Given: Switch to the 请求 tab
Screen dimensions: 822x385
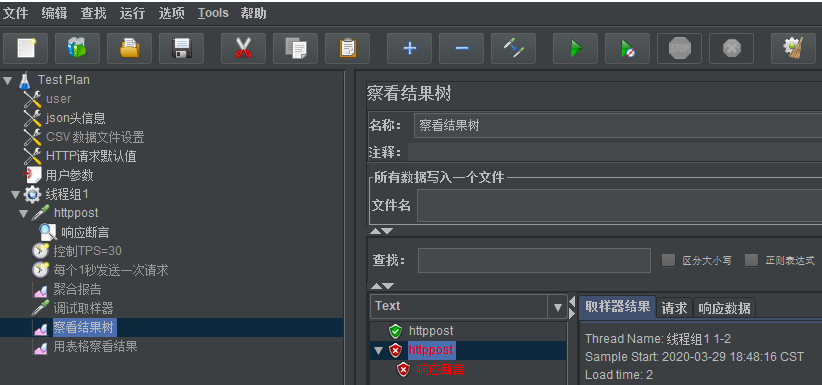Looking at the screenshot, I should point(674,308).
